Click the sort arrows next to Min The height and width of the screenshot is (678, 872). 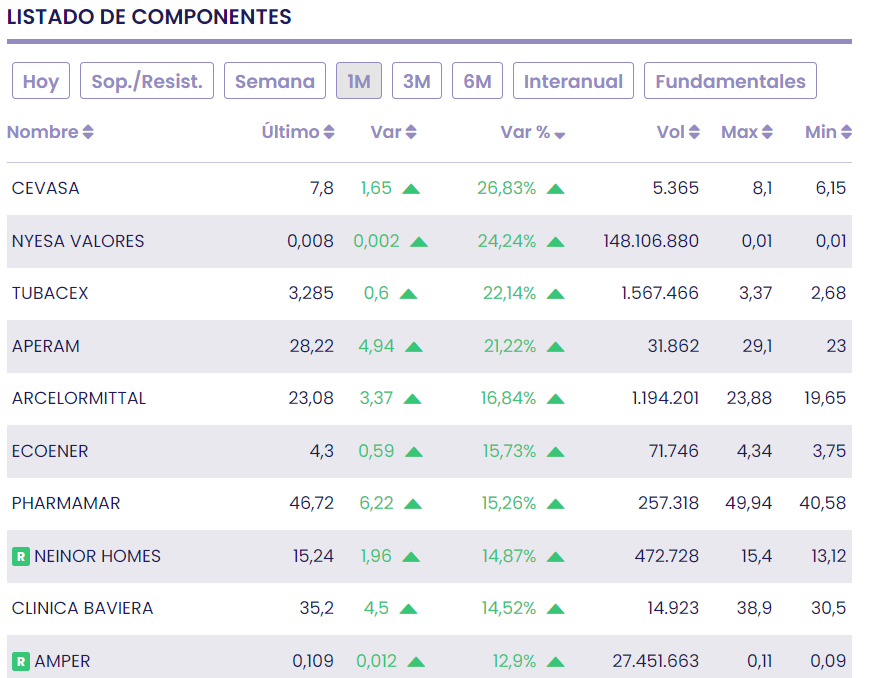846,133
